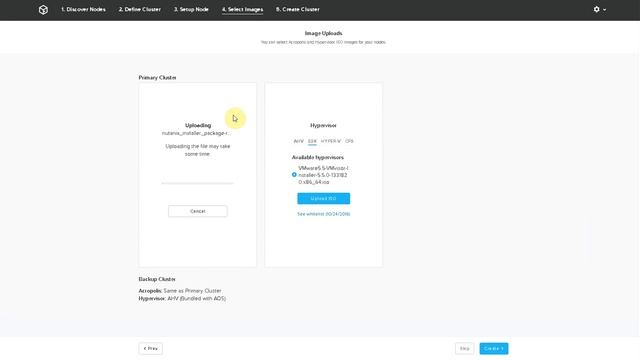Image resolution: width=640 pixels, height=360 pixels.
Task: Go to step 1. Discover Nodes
Action: 83,9
